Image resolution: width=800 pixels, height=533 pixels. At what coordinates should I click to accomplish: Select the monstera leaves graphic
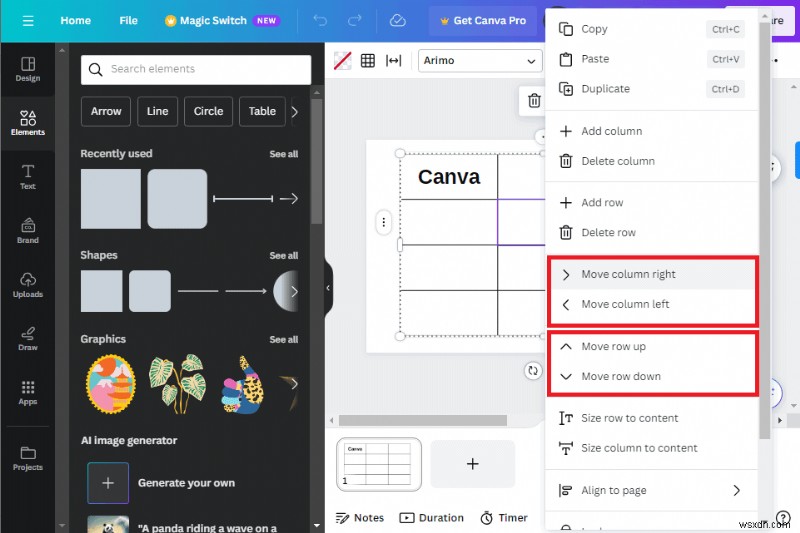pos(177,384)
